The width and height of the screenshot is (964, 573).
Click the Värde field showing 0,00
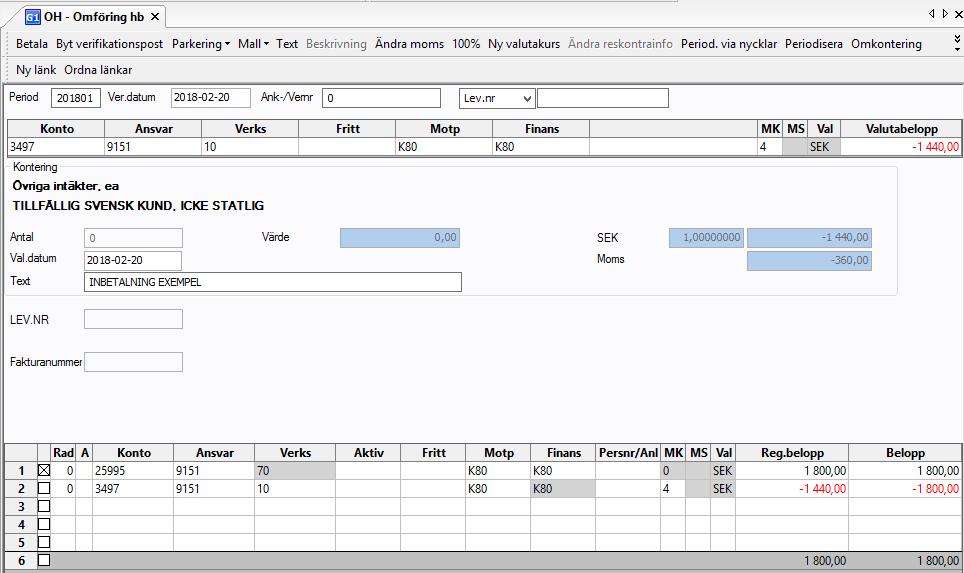[400, 237]
